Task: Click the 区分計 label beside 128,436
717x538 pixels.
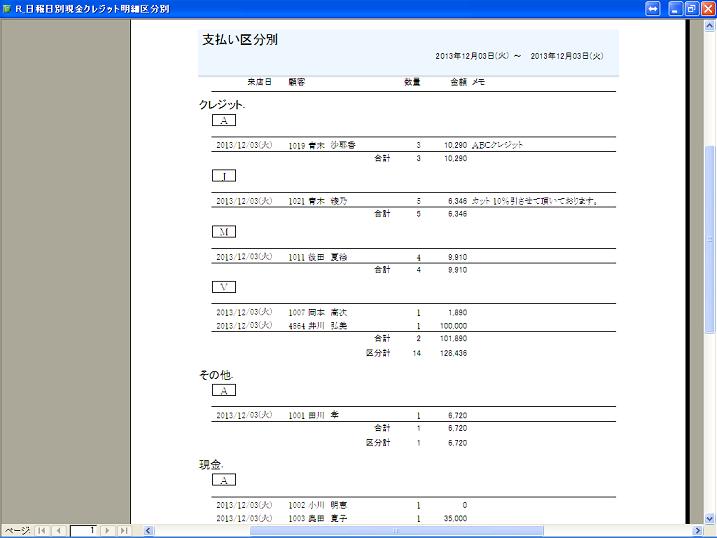Action: point(378,353)
